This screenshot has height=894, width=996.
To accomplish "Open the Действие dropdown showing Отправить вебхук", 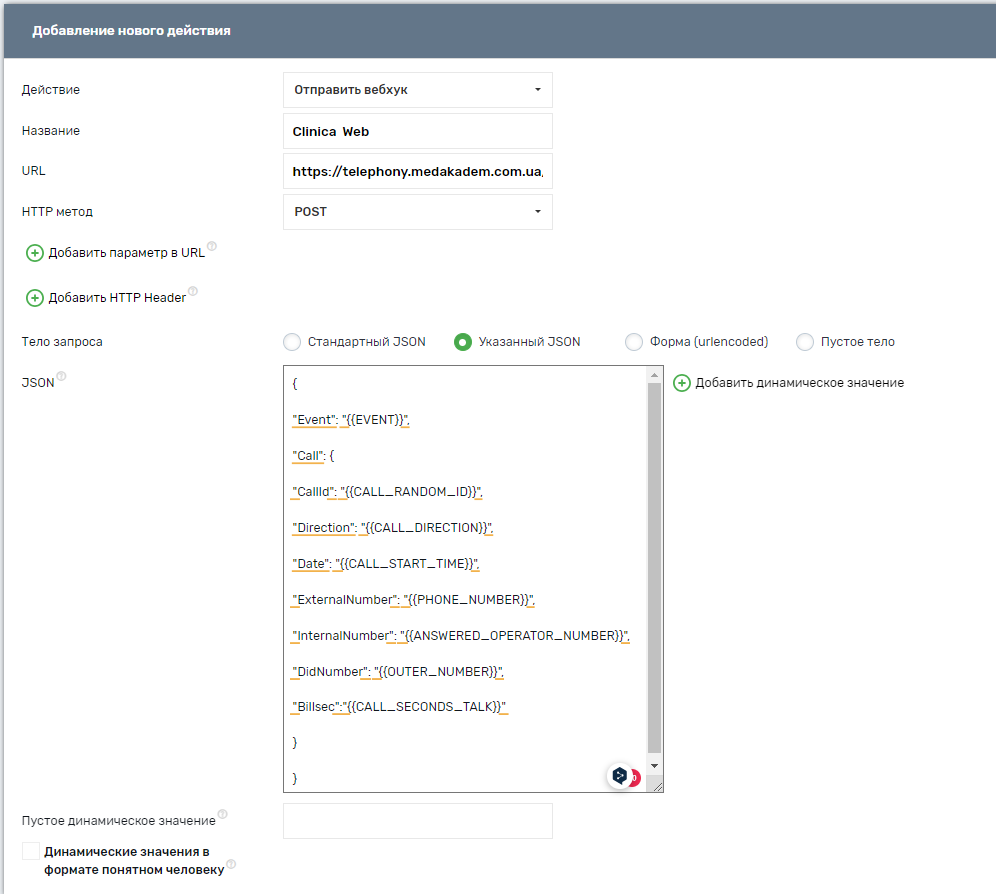I will pyautogui.click(x=417, y=90).
